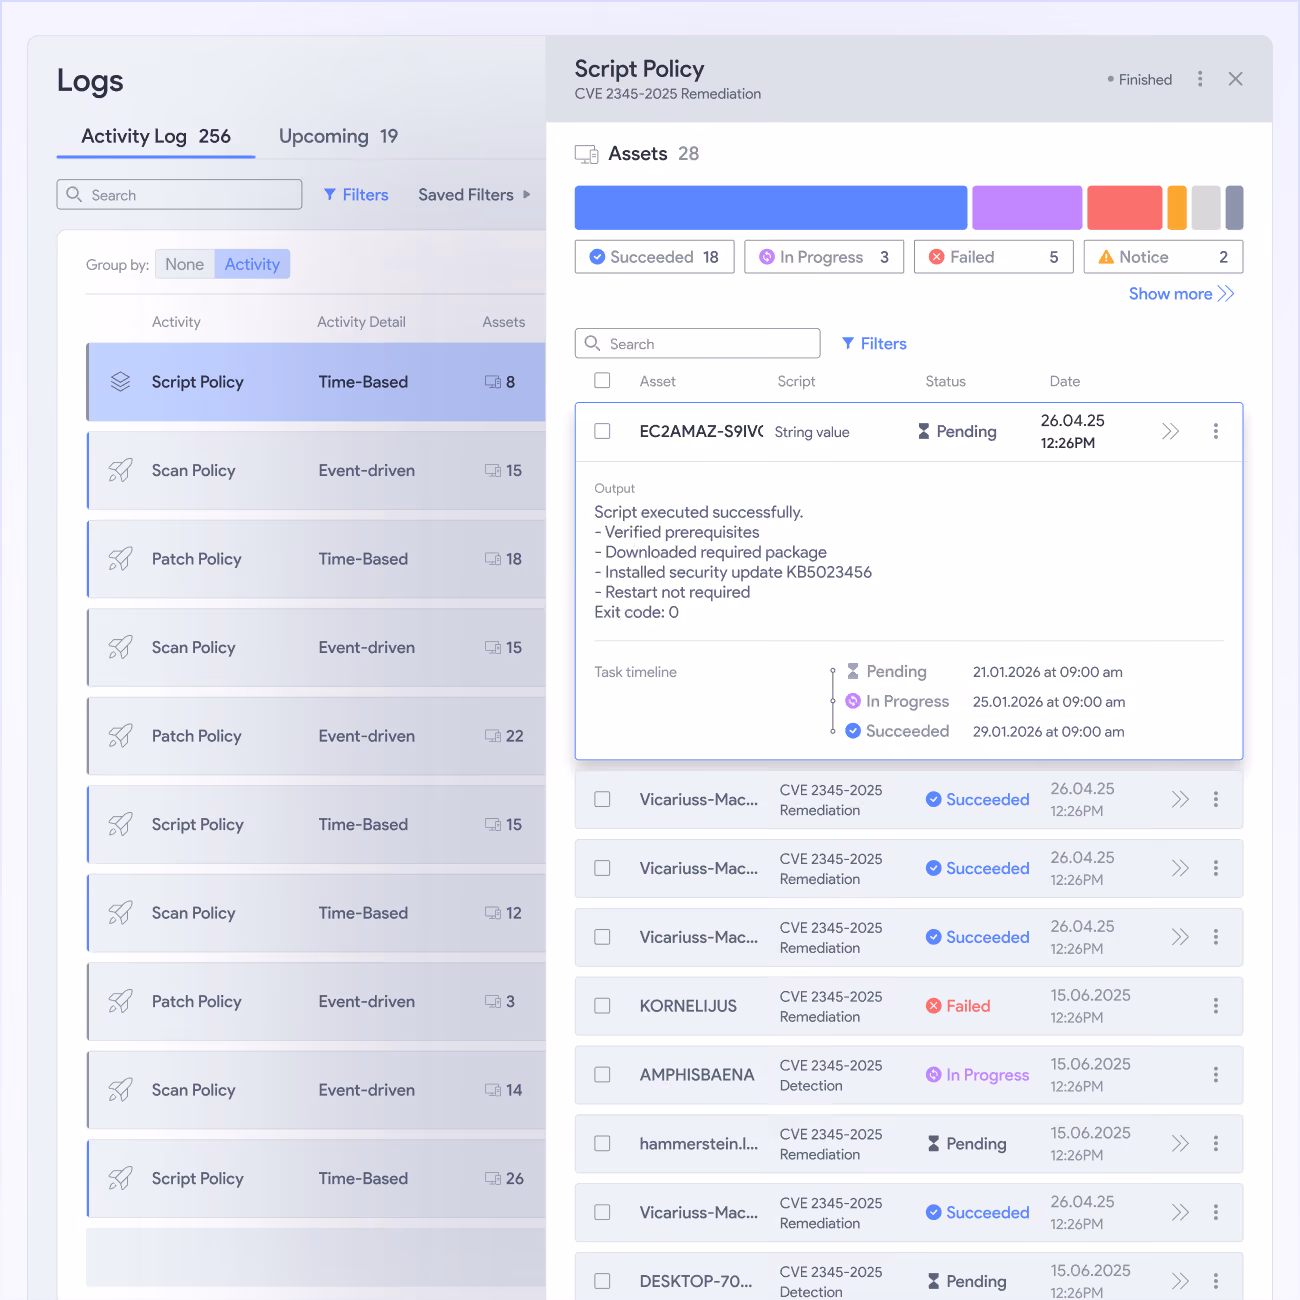
Task: Click Show more status filters
Action: click(x=1181, y=293)
